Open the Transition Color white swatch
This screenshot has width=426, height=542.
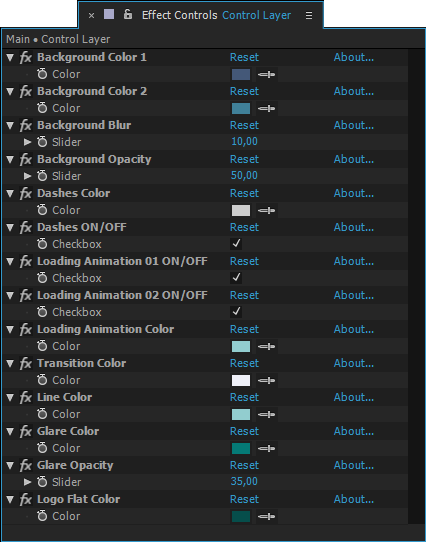(241, 380)
